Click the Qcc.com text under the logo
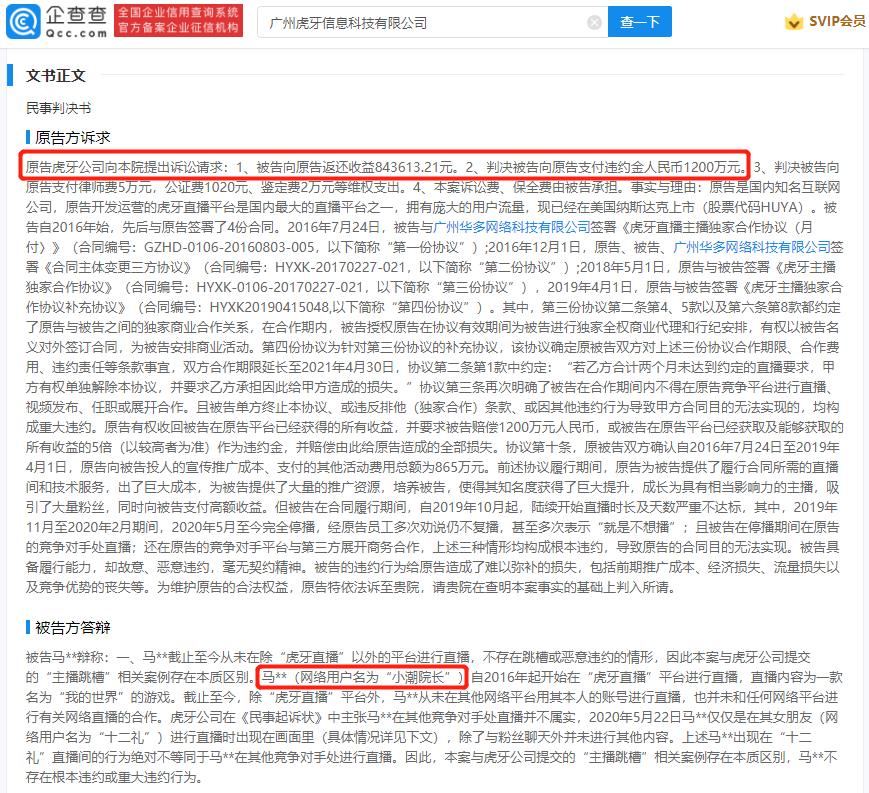The width and height of the screenshot is (869, 793). tap(76, 33)
